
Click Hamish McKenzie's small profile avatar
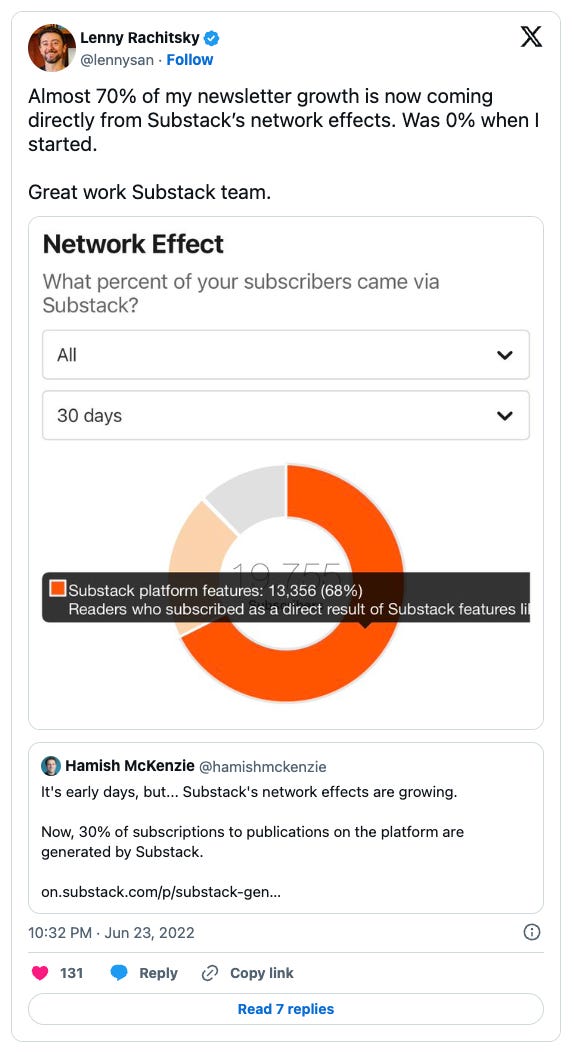click(x=50, y=766)
